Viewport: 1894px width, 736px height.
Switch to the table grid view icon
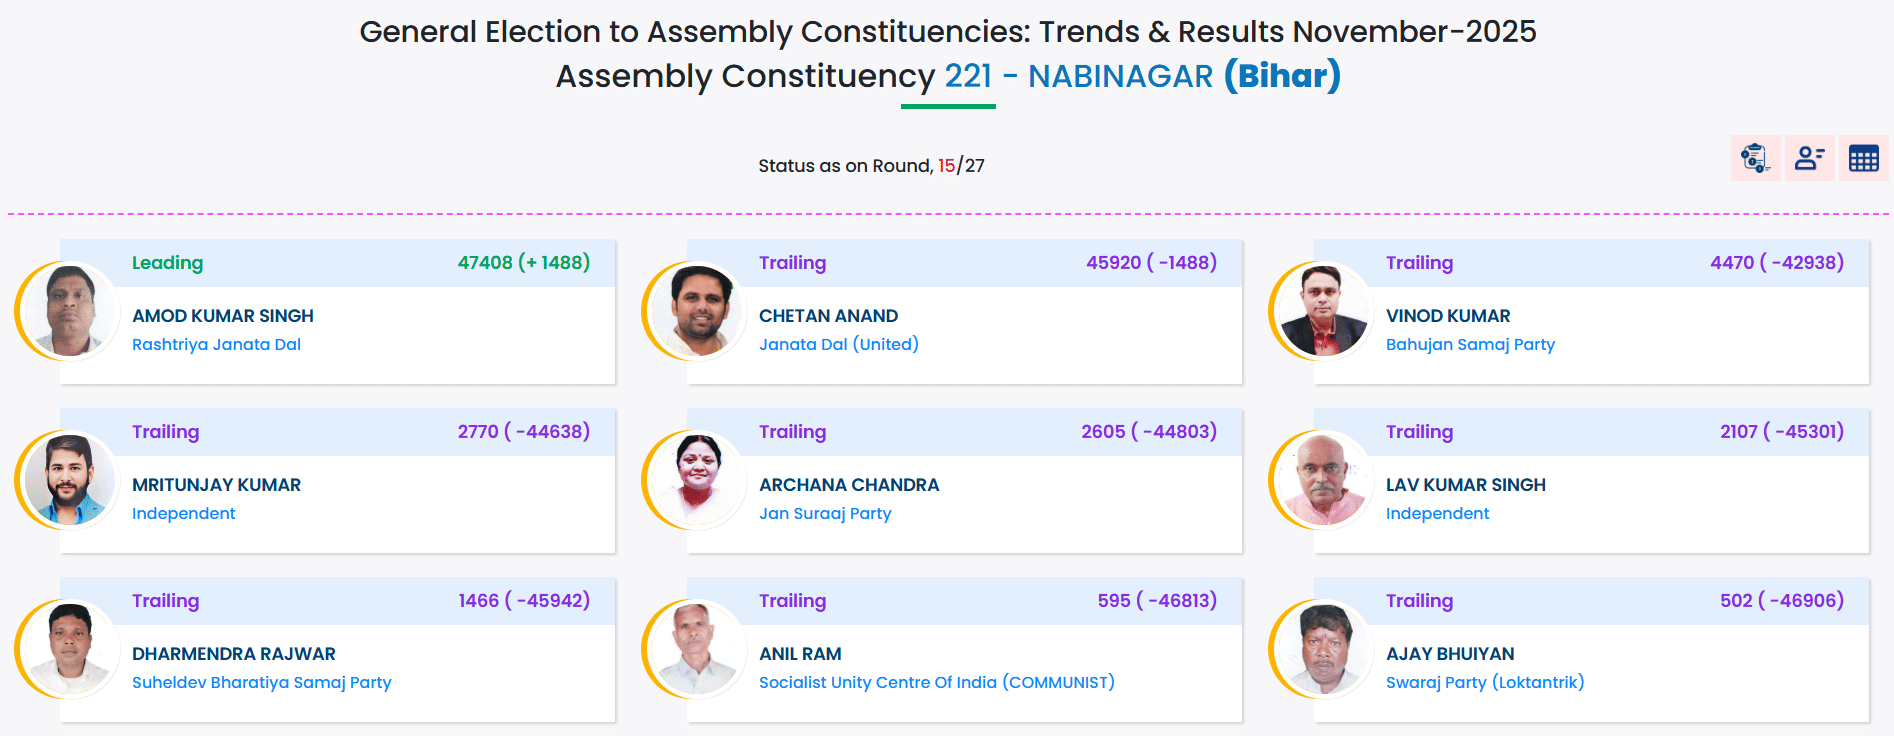click(x=1863, y=158)
